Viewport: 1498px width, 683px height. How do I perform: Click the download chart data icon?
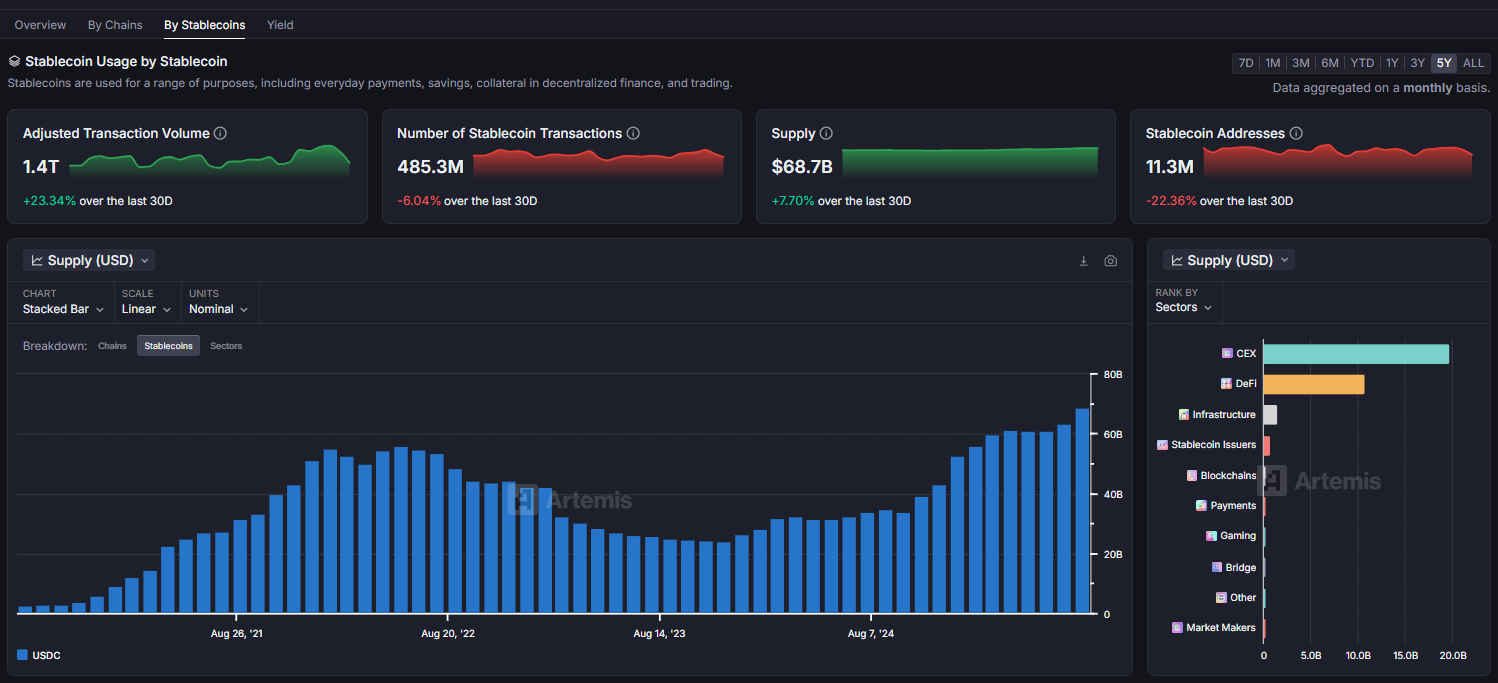pos(1083,261)
